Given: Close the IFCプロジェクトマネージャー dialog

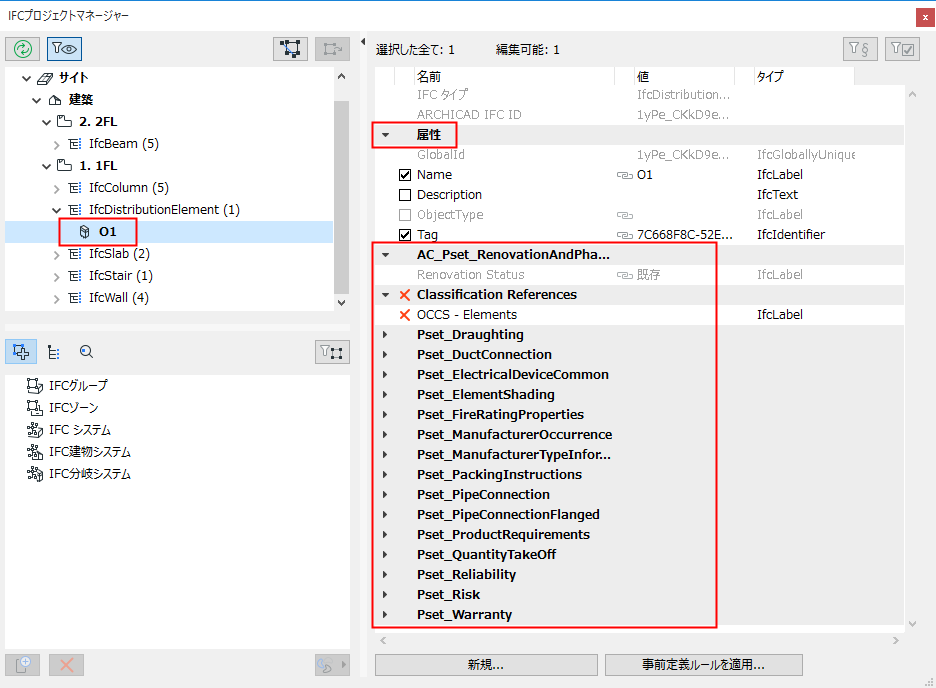Looking at the screenshot, I should pyautogui.click(x=925, y=17).
